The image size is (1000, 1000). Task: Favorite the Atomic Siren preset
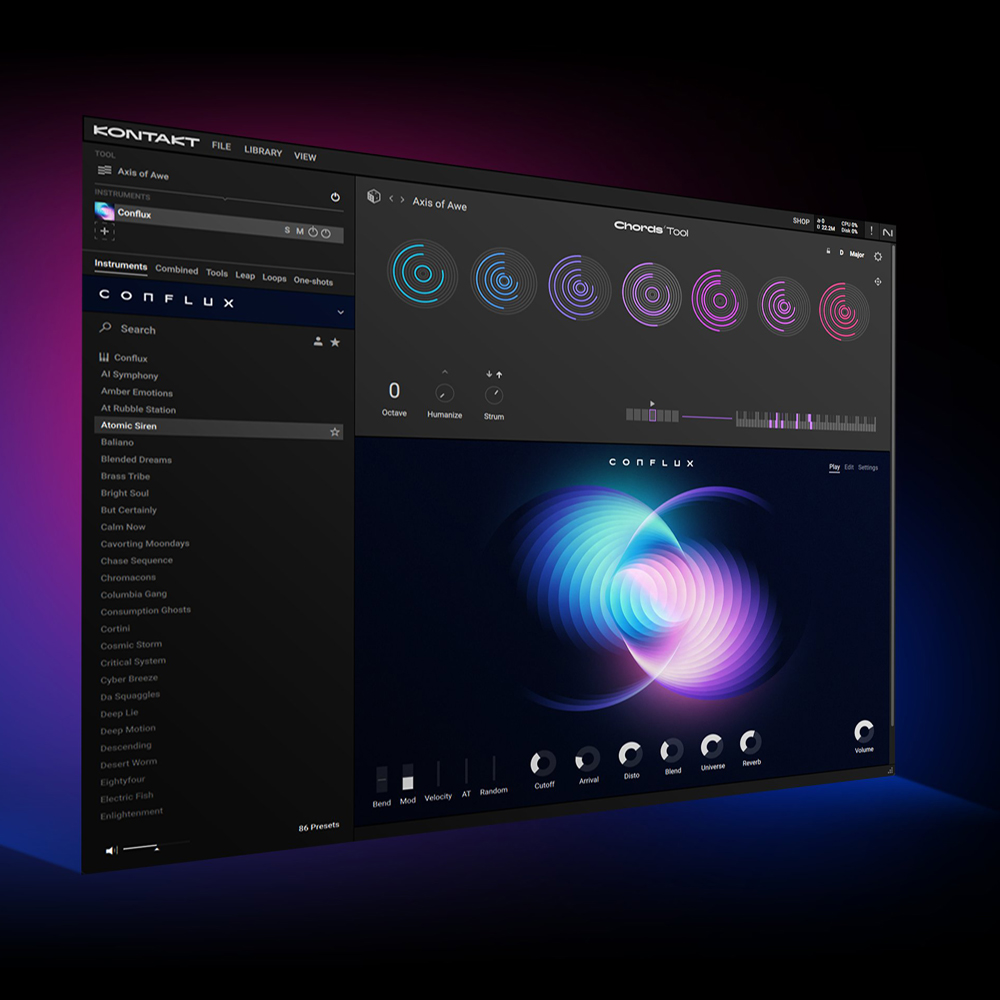tap(335, 432)
